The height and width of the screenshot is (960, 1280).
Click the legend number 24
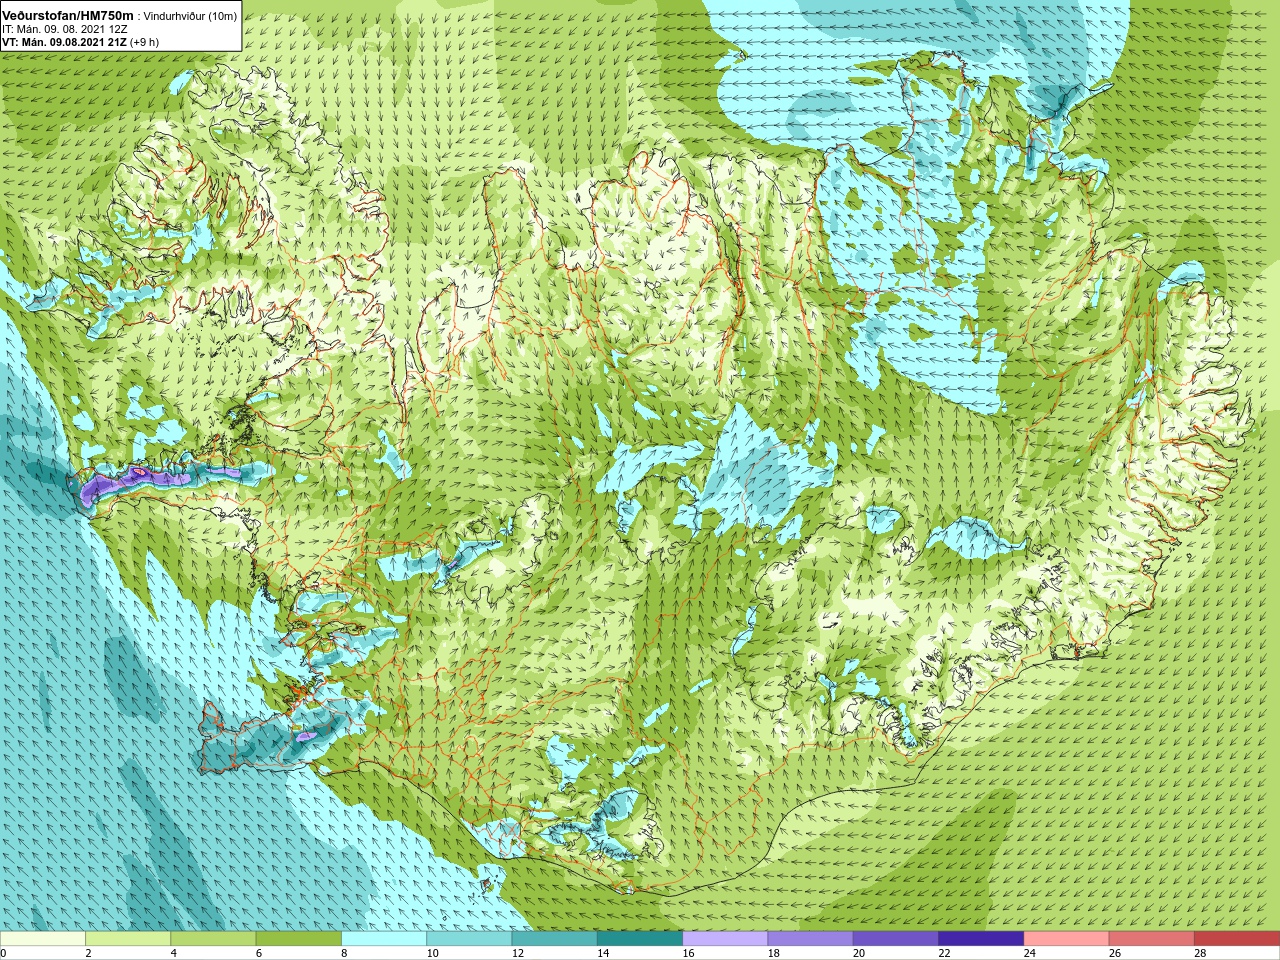[x=1030, y=953]
